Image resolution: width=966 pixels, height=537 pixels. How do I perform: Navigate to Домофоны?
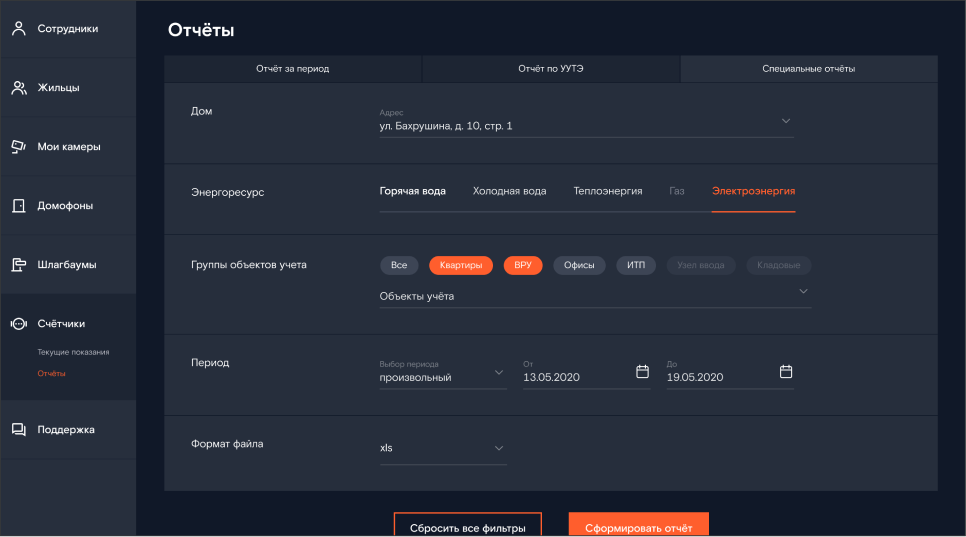pyautogui.click(x=68, y=206)
